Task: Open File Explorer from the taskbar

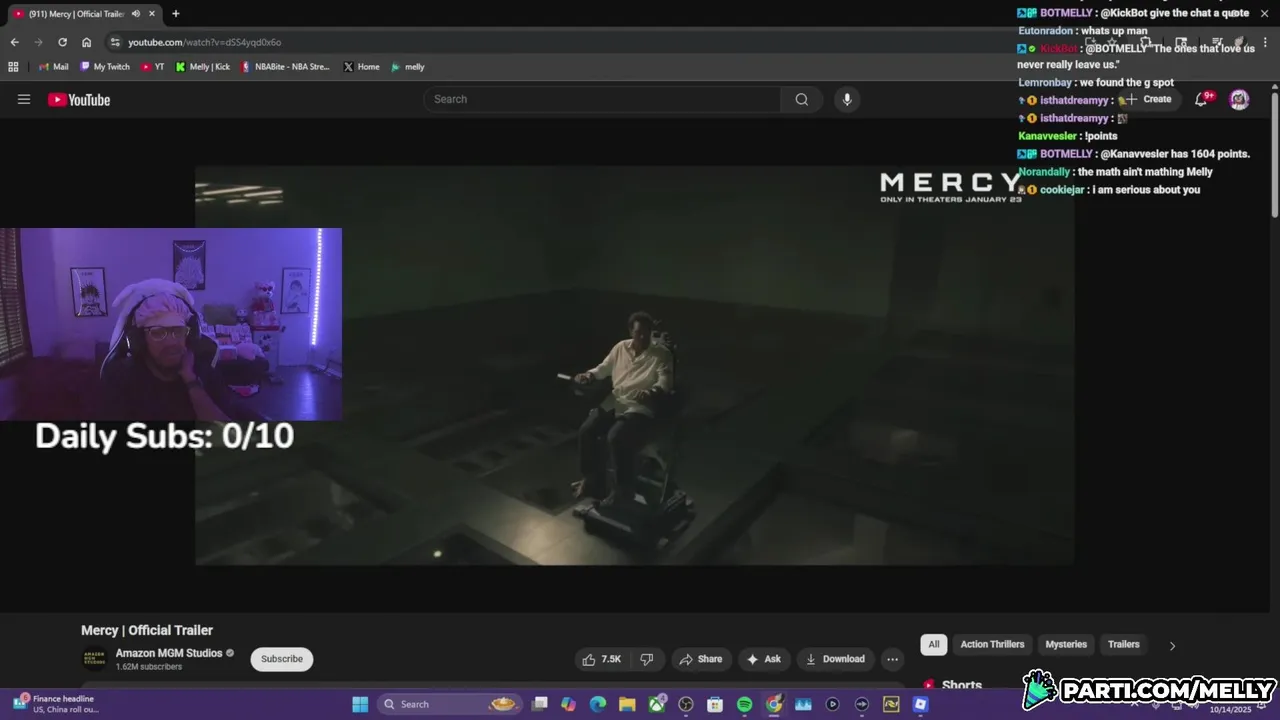Action: click(627, 704)
